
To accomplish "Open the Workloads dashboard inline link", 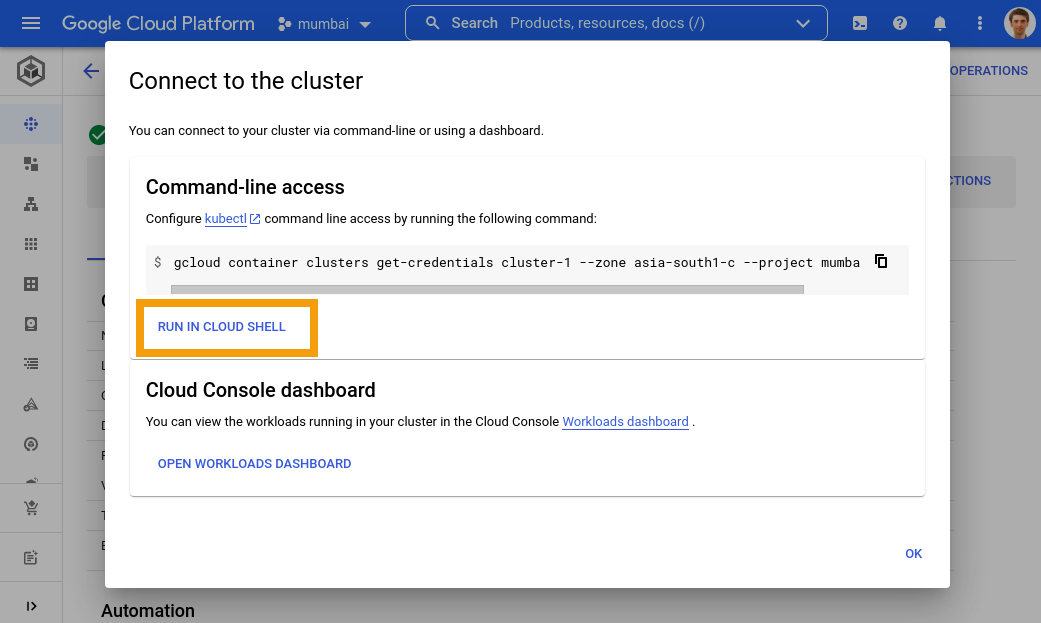I will pyautogui.click(x=625, y=422).
